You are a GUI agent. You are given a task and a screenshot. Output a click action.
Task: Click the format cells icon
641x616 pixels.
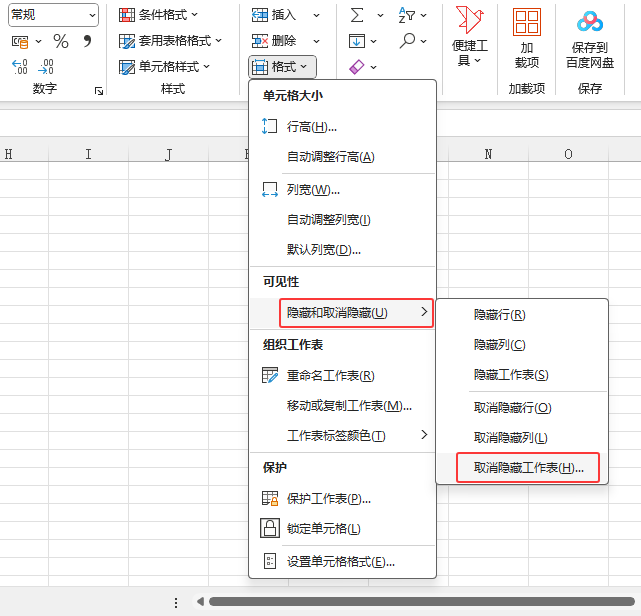tap(269, 561)
